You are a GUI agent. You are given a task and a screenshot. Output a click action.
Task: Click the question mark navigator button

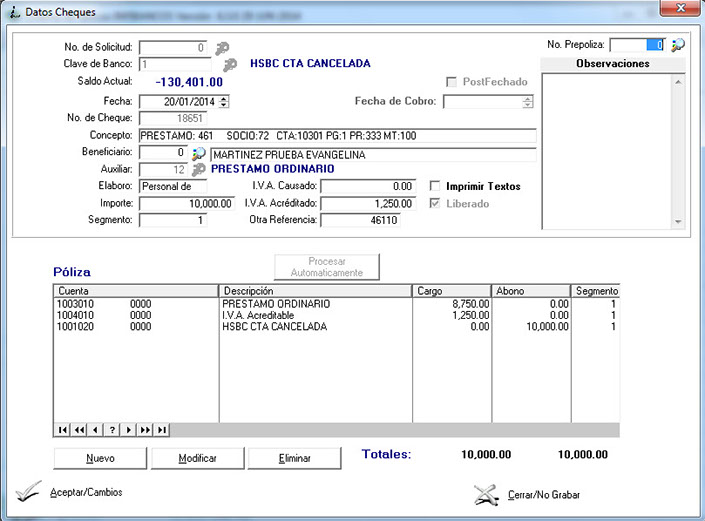[112, 430]
